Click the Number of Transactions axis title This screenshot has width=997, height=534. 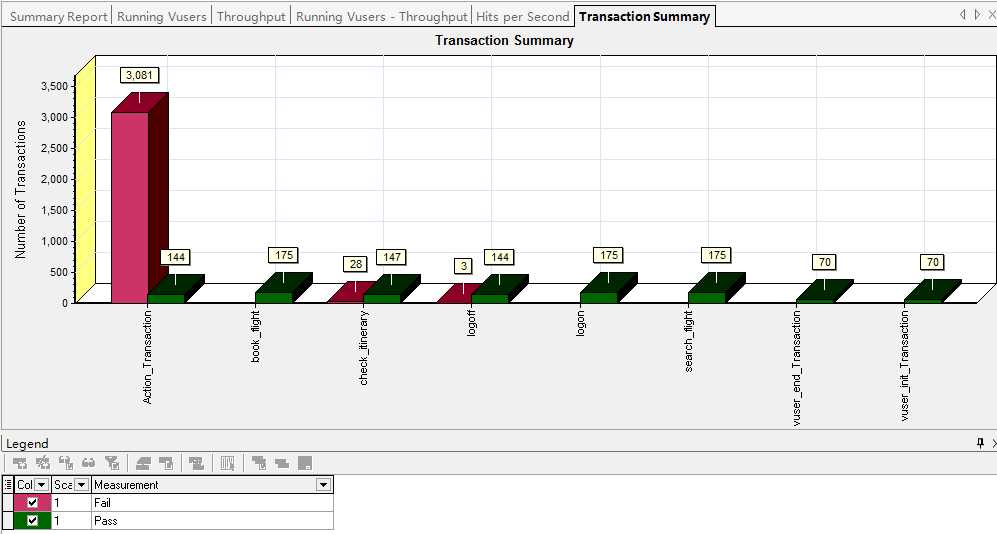[20, 189]
